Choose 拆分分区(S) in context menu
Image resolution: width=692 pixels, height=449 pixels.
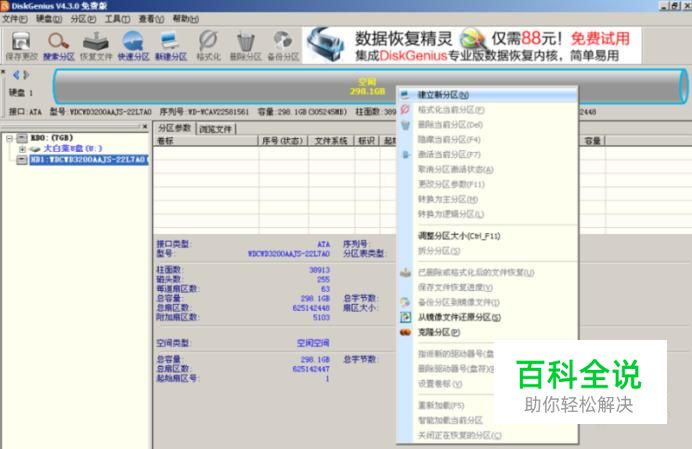(x=488, y=251)
